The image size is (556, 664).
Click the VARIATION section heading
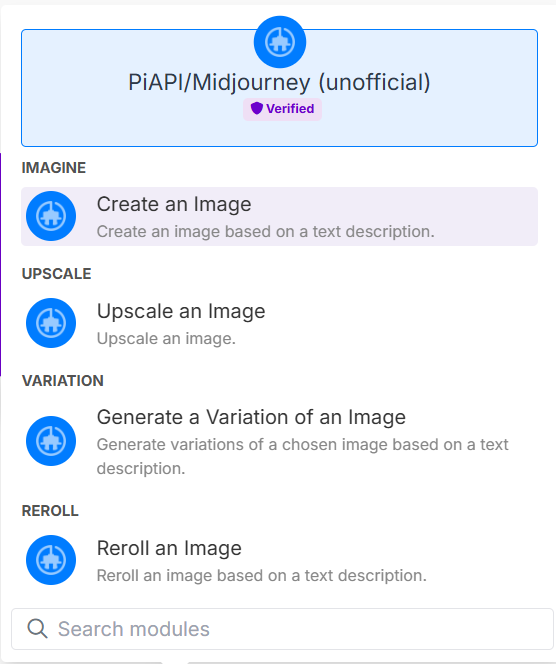pyautogui.click(x=63, y=381)
